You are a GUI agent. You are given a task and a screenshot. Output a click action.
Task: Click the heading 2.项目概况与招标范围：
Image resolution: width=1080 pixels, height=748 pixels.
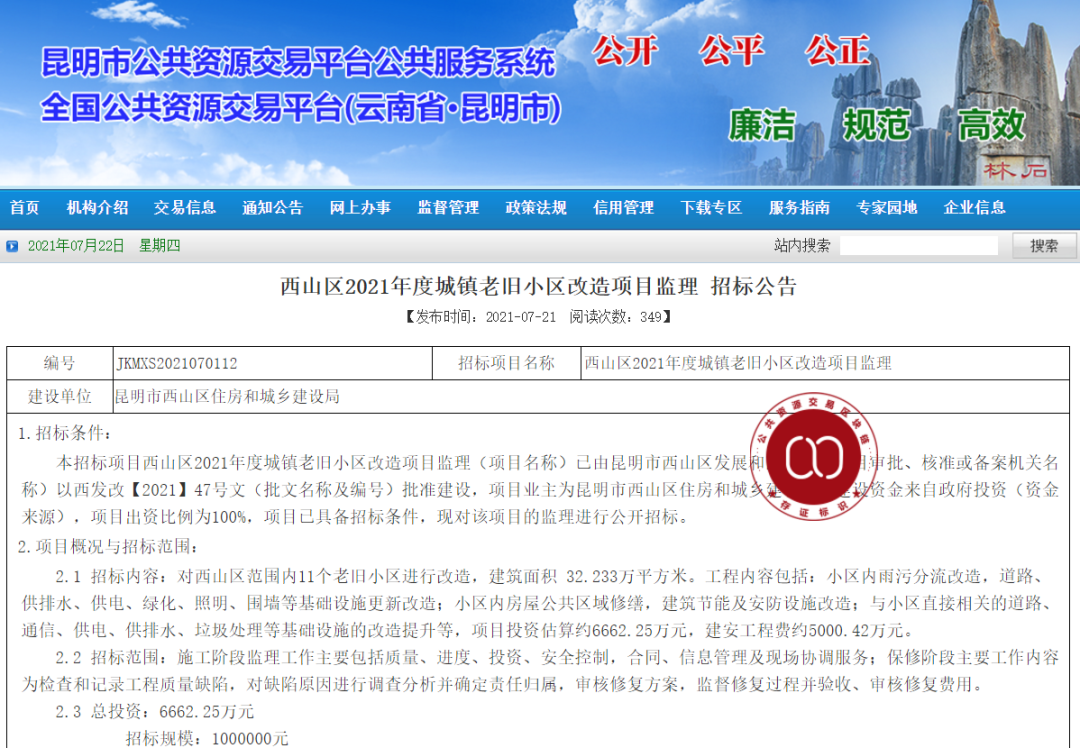pyautogui.click(x=108, y=547)
